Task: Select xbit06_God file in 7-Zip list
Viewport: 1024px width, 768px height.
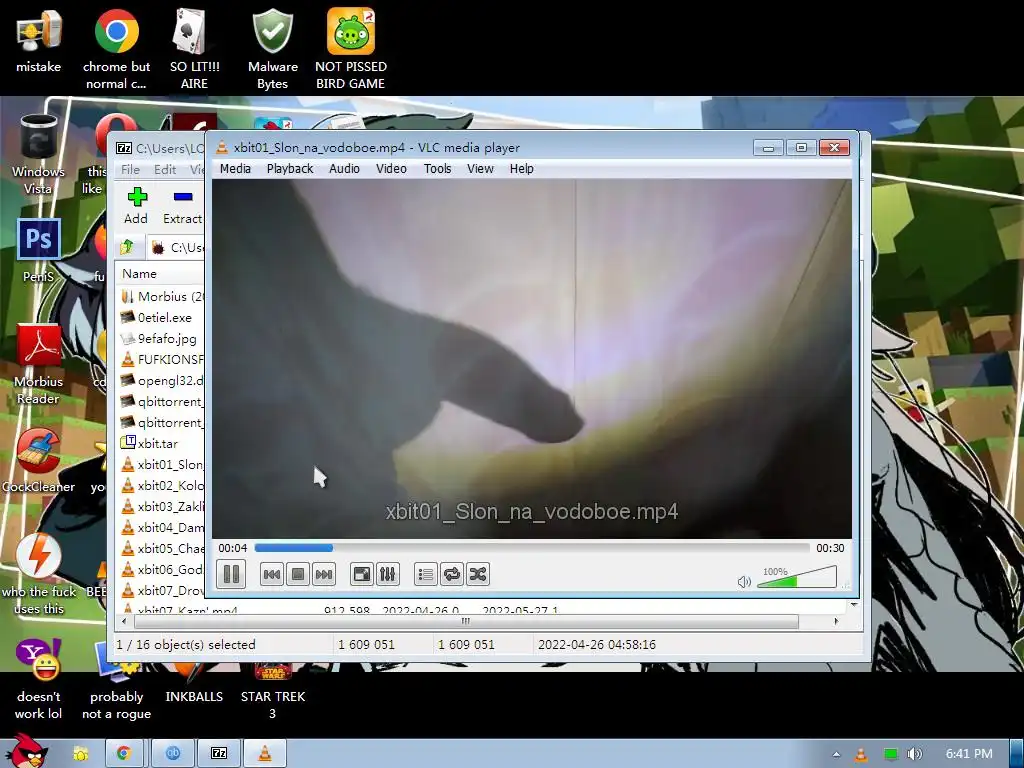Action: tap(162, 569)
